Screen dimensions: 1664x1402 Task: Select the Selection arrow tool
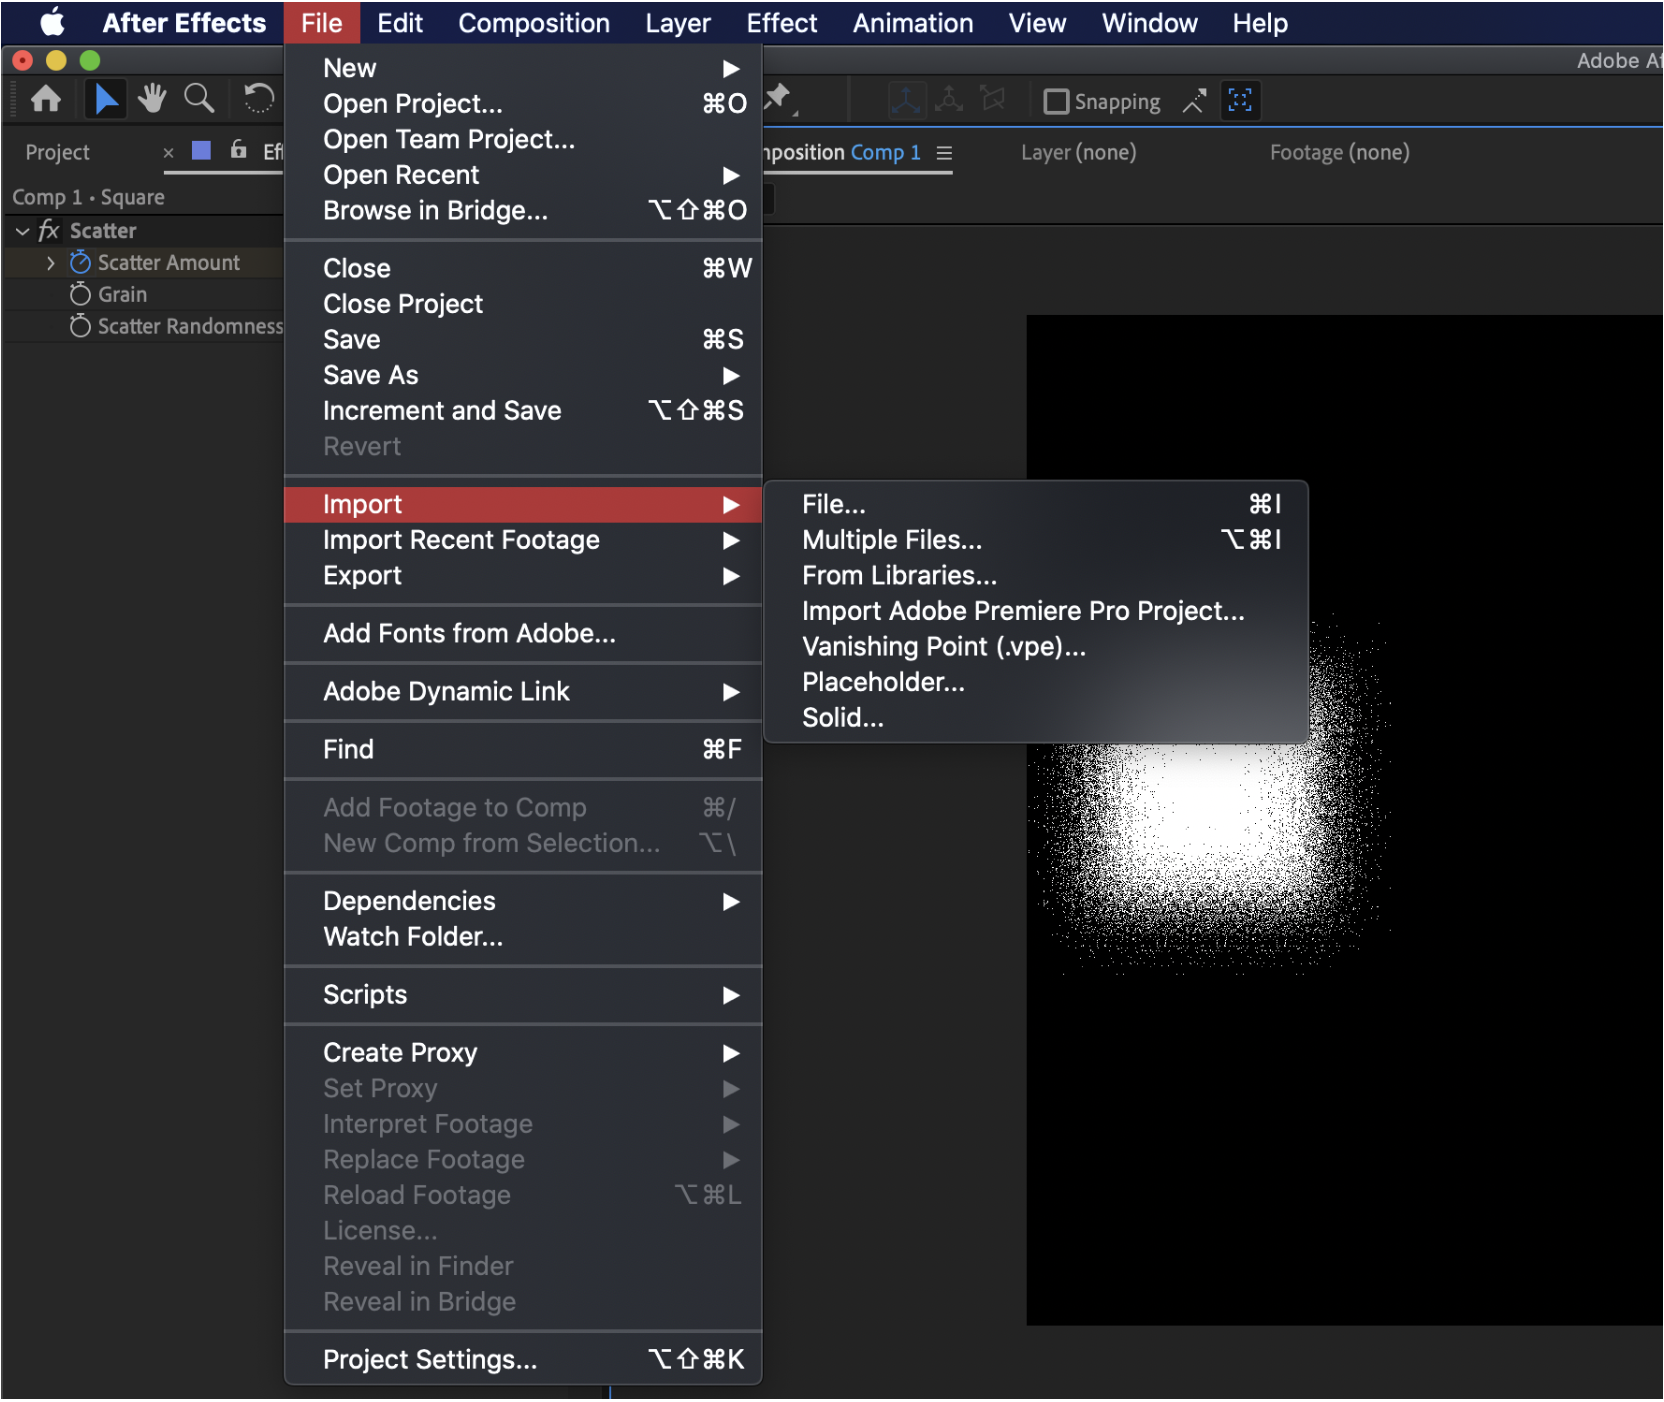coord(105,99)
